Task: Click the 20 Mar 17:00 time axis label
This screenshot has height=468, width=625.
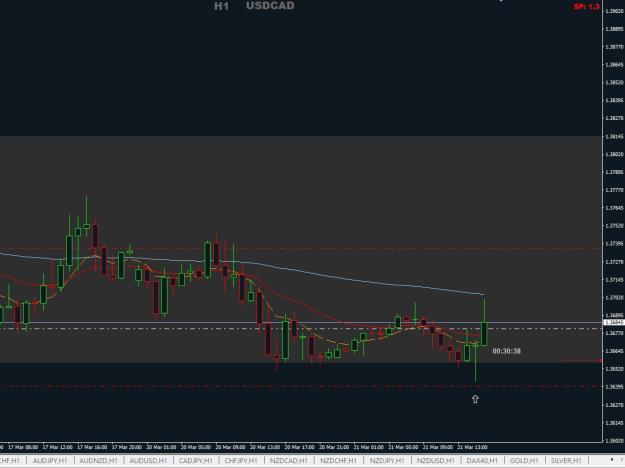Action: click(299, 447)
